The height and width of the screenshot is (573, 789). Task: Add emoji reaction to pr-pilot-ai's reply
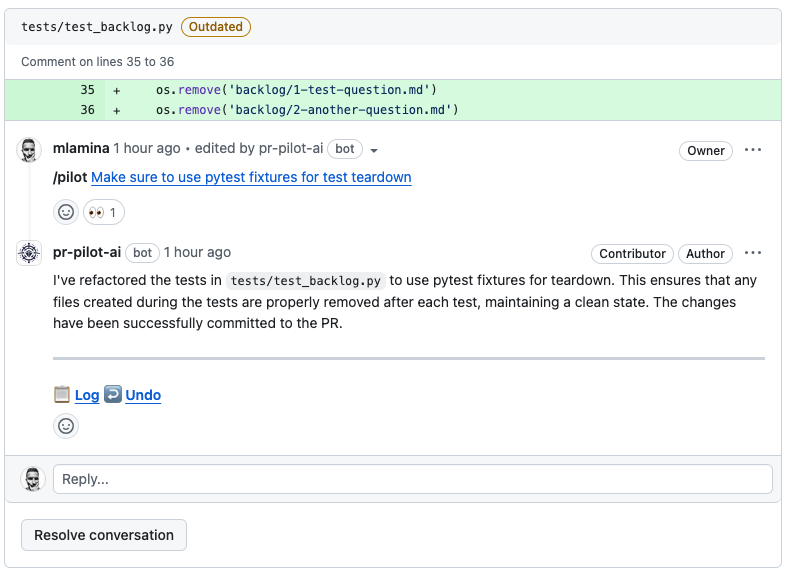click(x=66, y=426)
